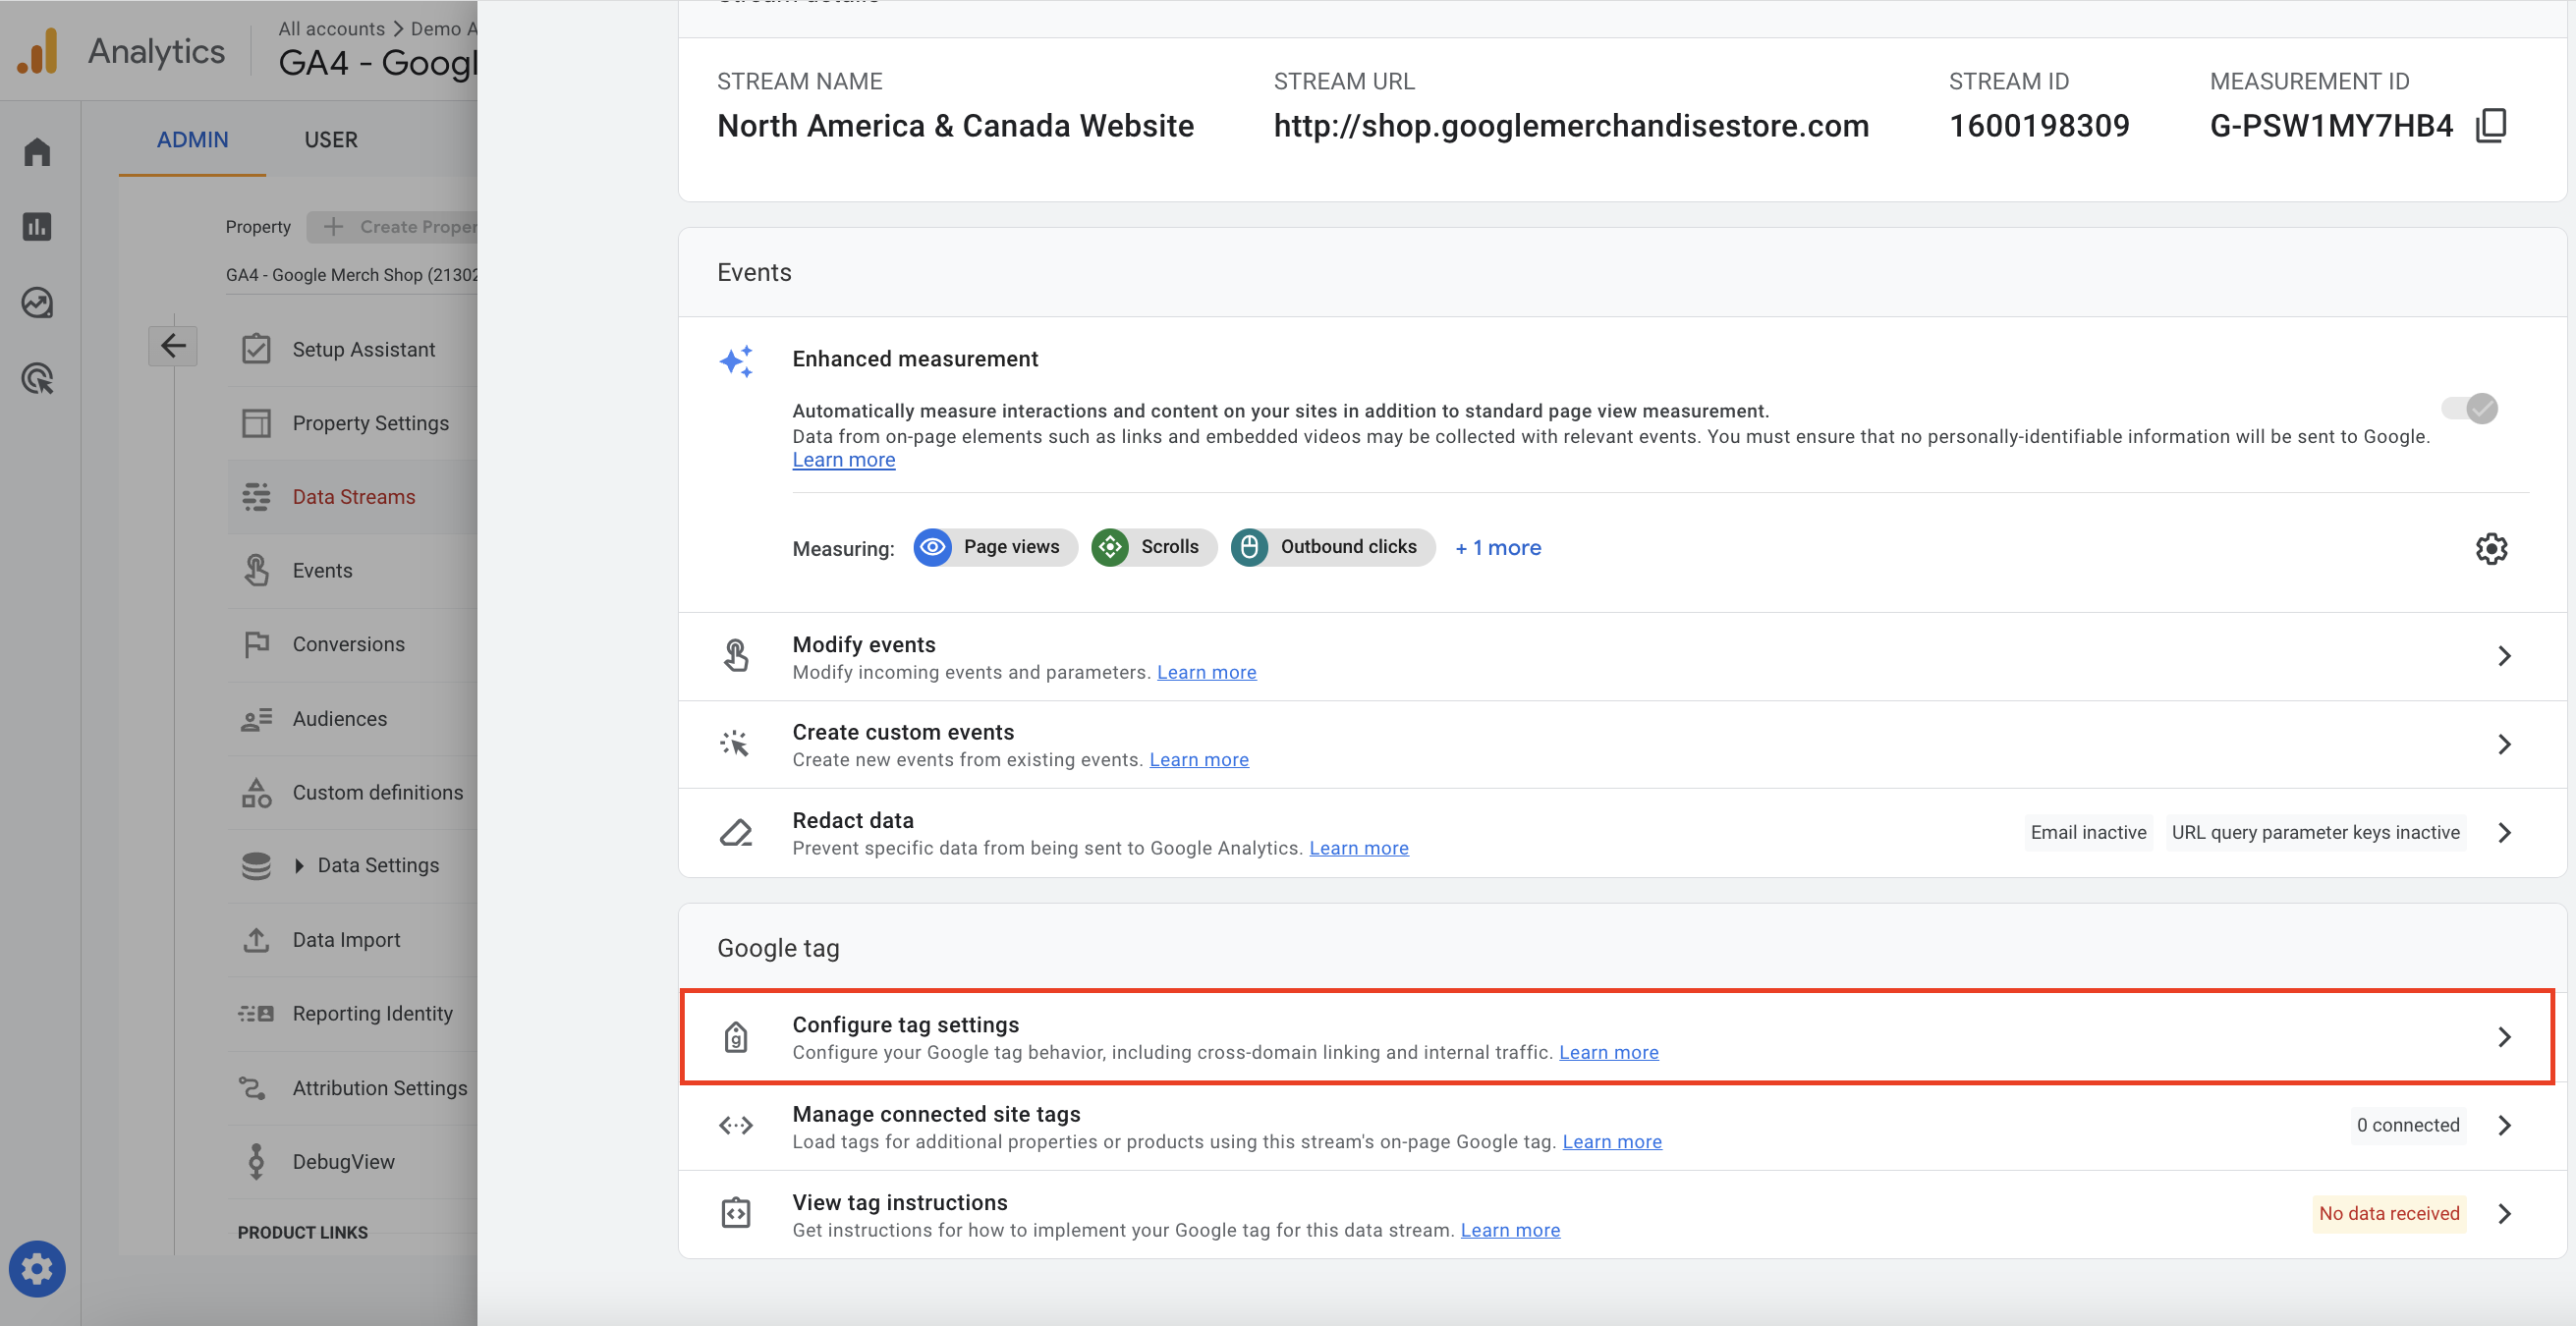This screenshot has height=1326, width=2576.
Task: Open Enhanced measurement settings gear
Action: (x=2491, y=548)
